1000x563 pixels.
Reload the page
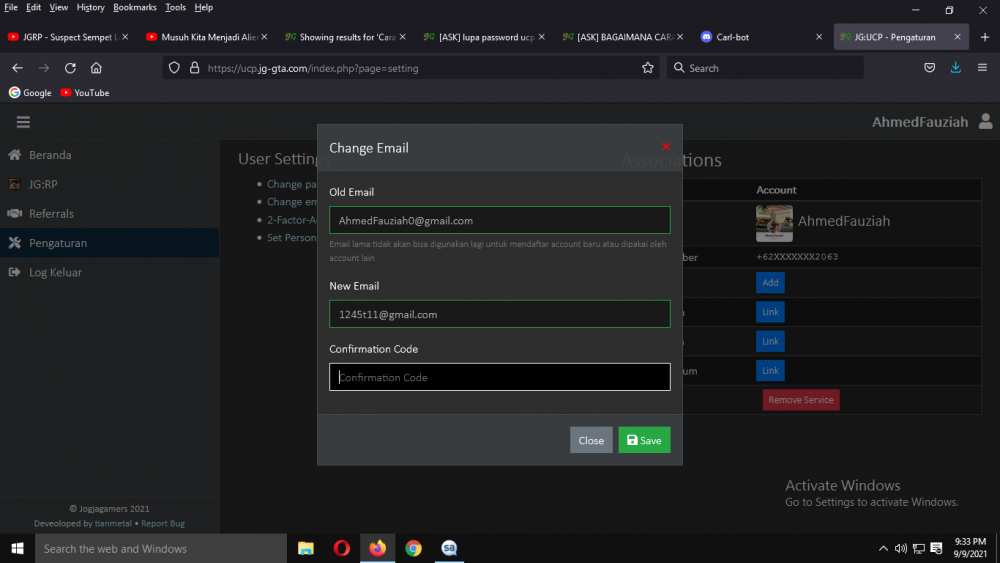coord(70,68)
